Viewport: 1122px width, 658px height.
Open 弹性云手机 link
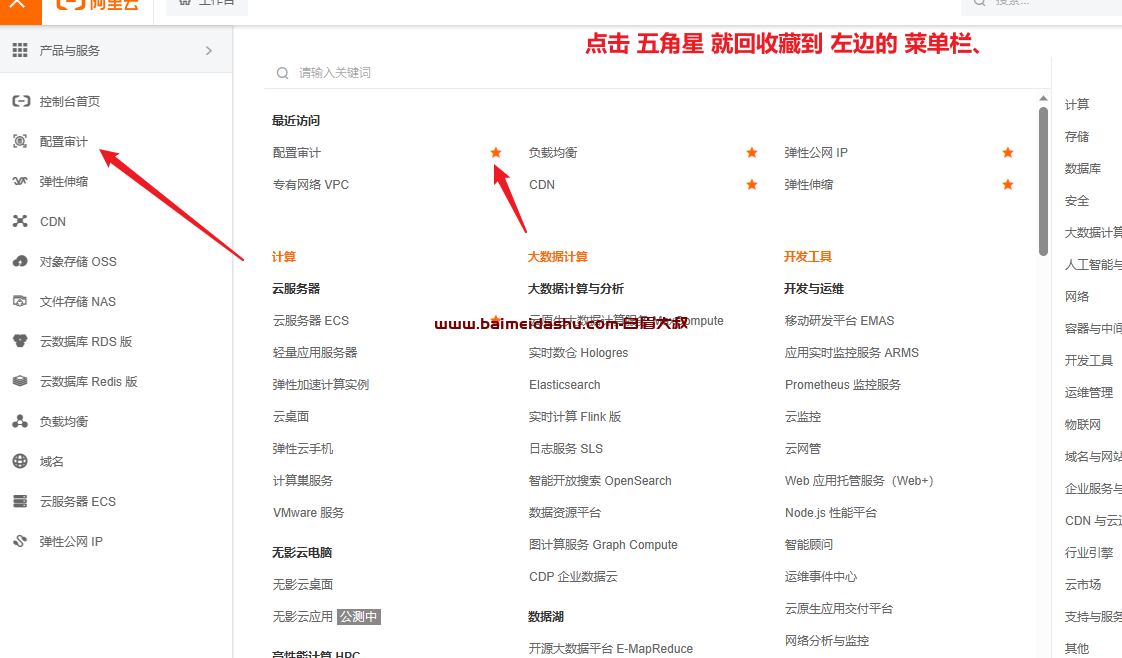pos(303,449)
